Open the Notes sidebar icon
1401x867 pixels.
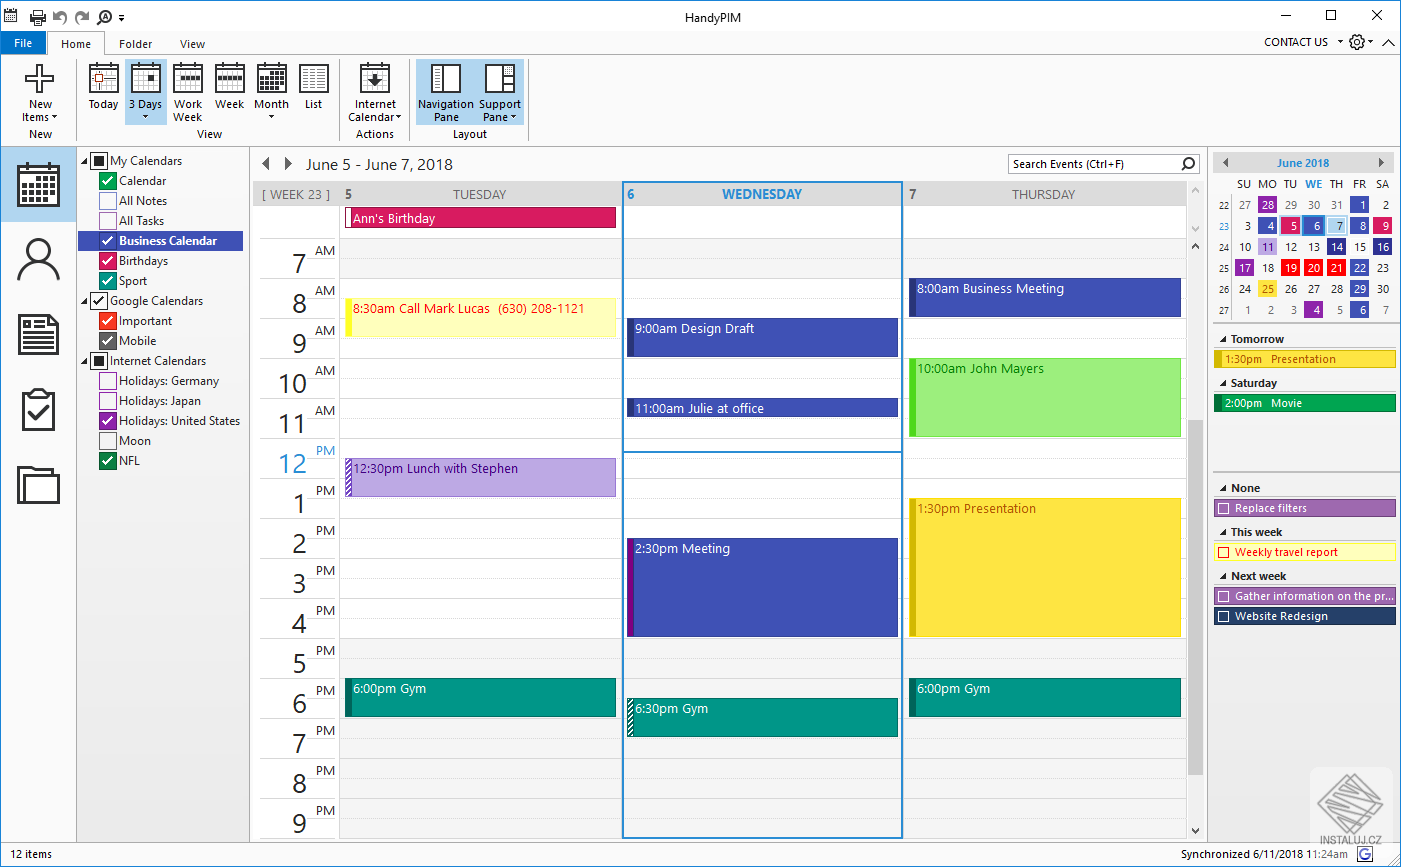pyautogui.click(x=39, y=334)
